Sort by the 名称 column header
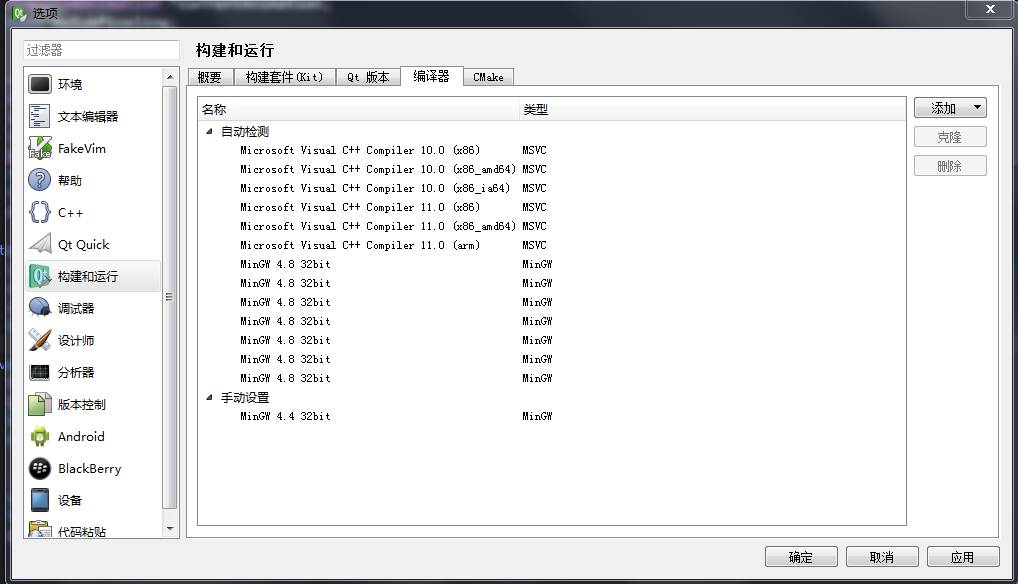The height and width of the screenshot is (584, 1018). point(358,110)
